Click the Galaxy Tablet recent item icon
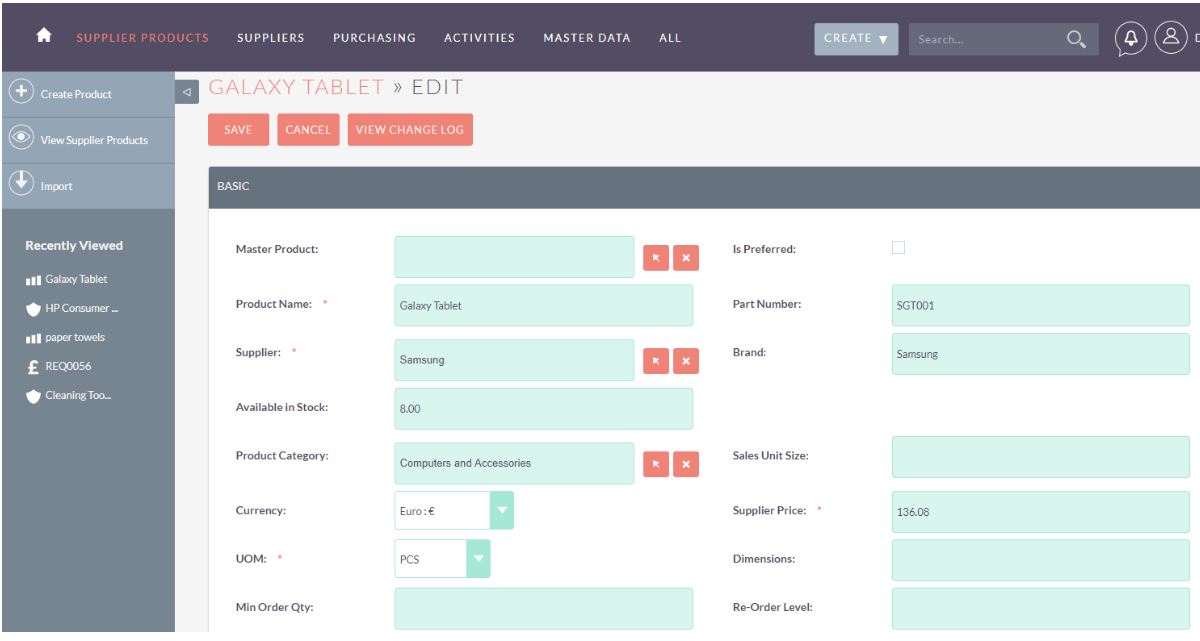Viewport: 1200px width, 641px height. (x=33, y=280)
